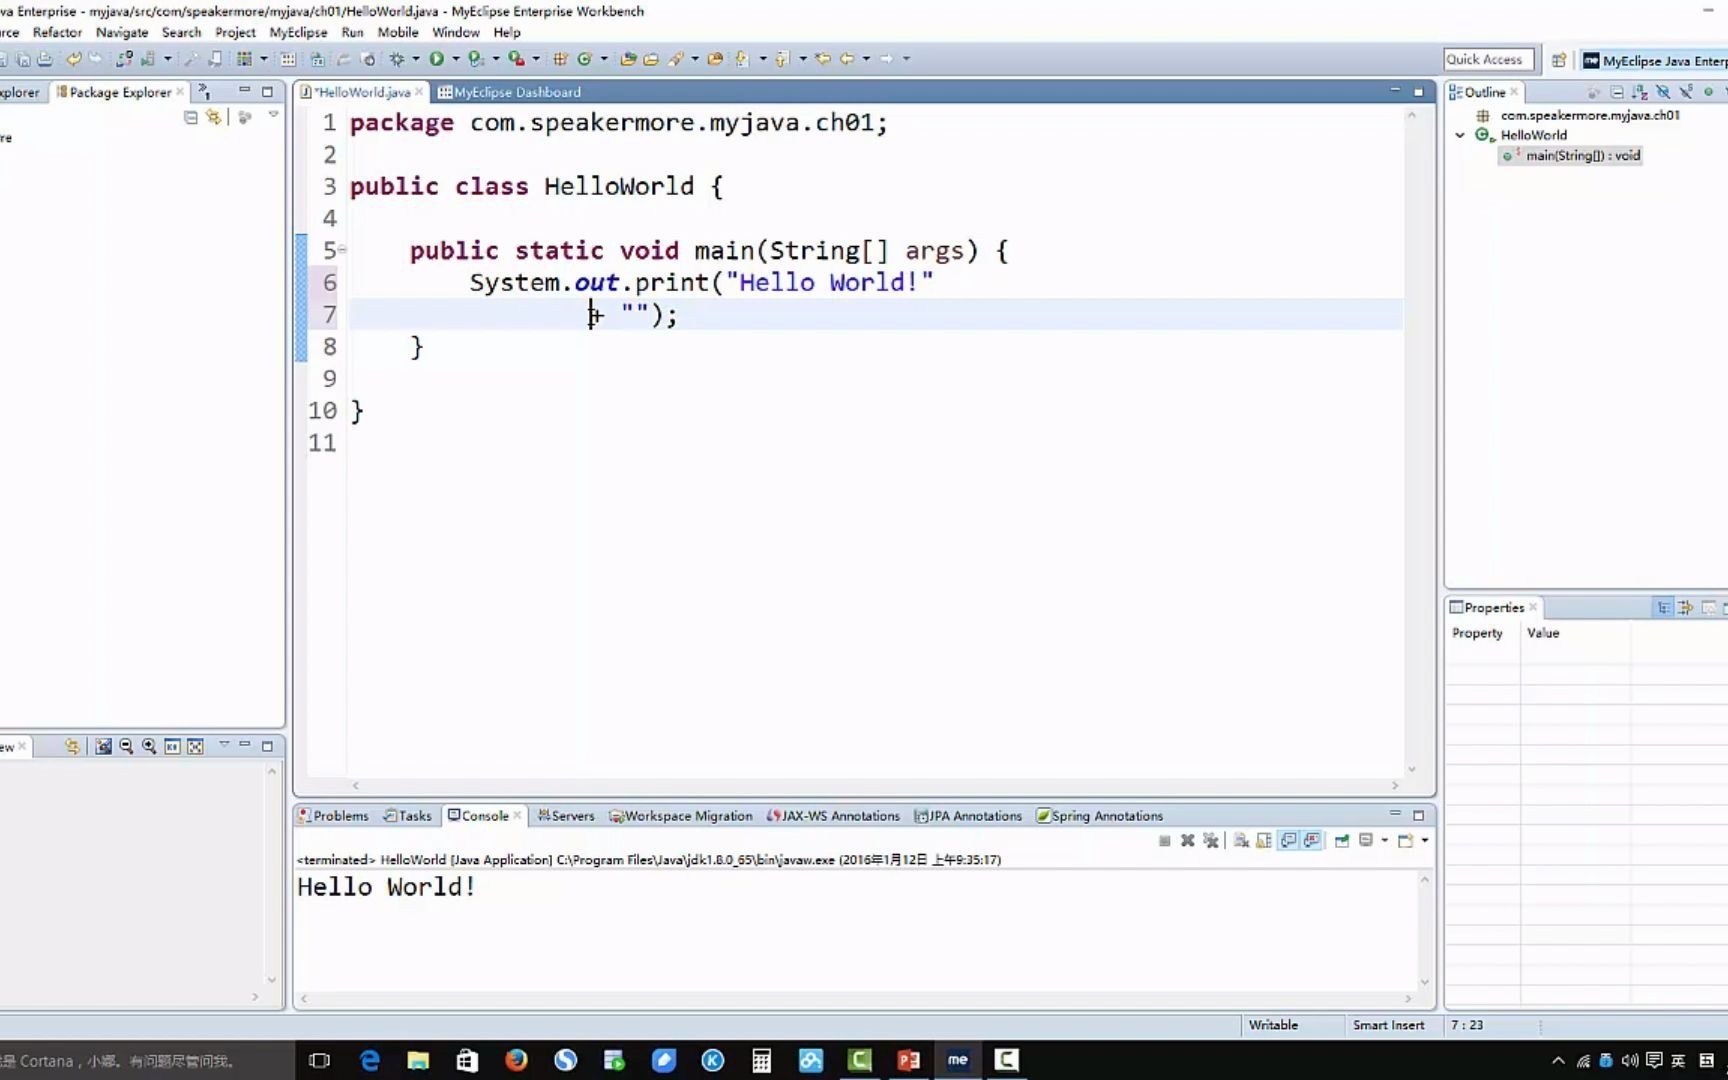
Task: Toggle Hide Fields in Outline panel
Action: 1663,92
